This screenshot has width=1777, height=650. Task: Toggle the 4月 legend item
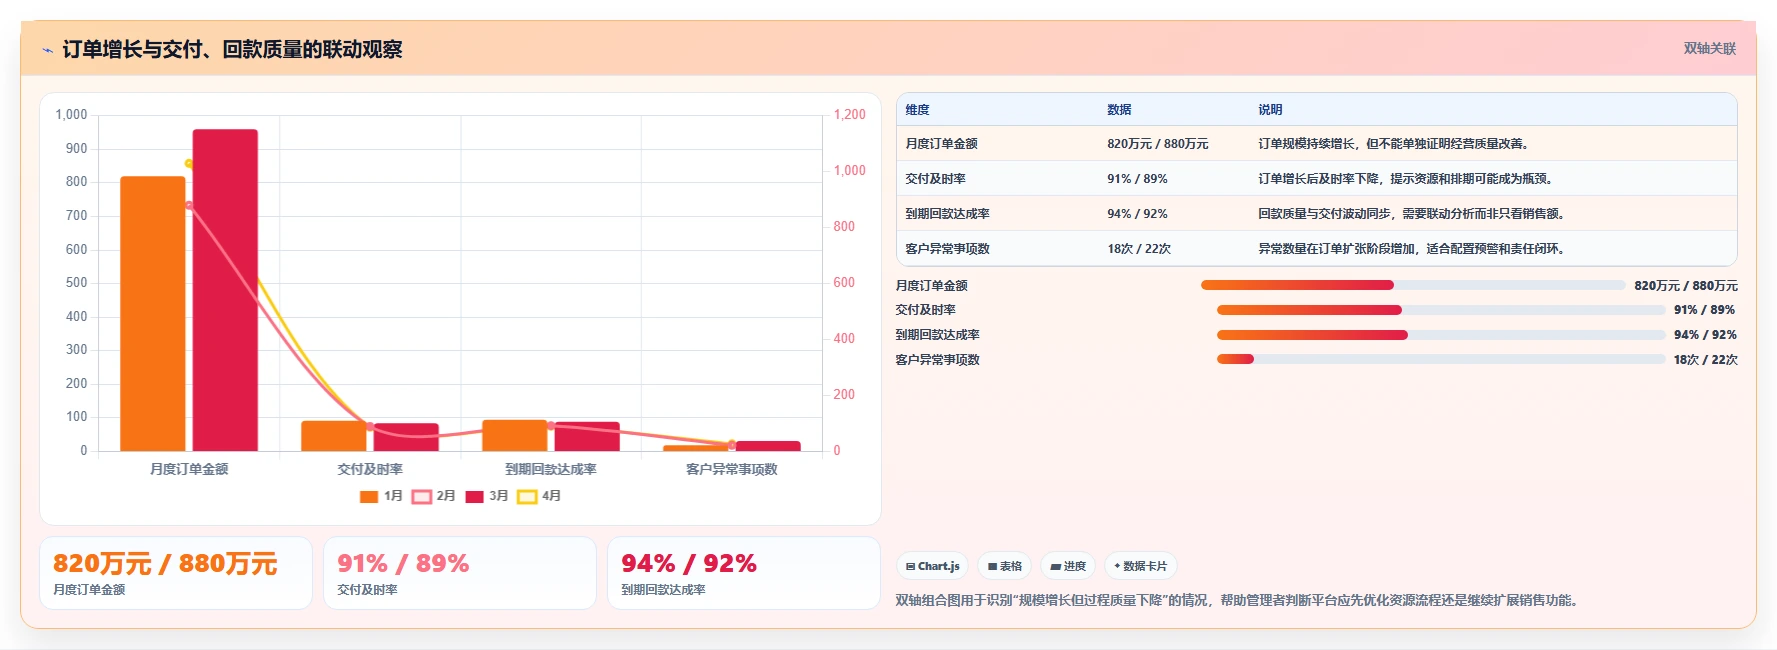(x=540, y=496)
